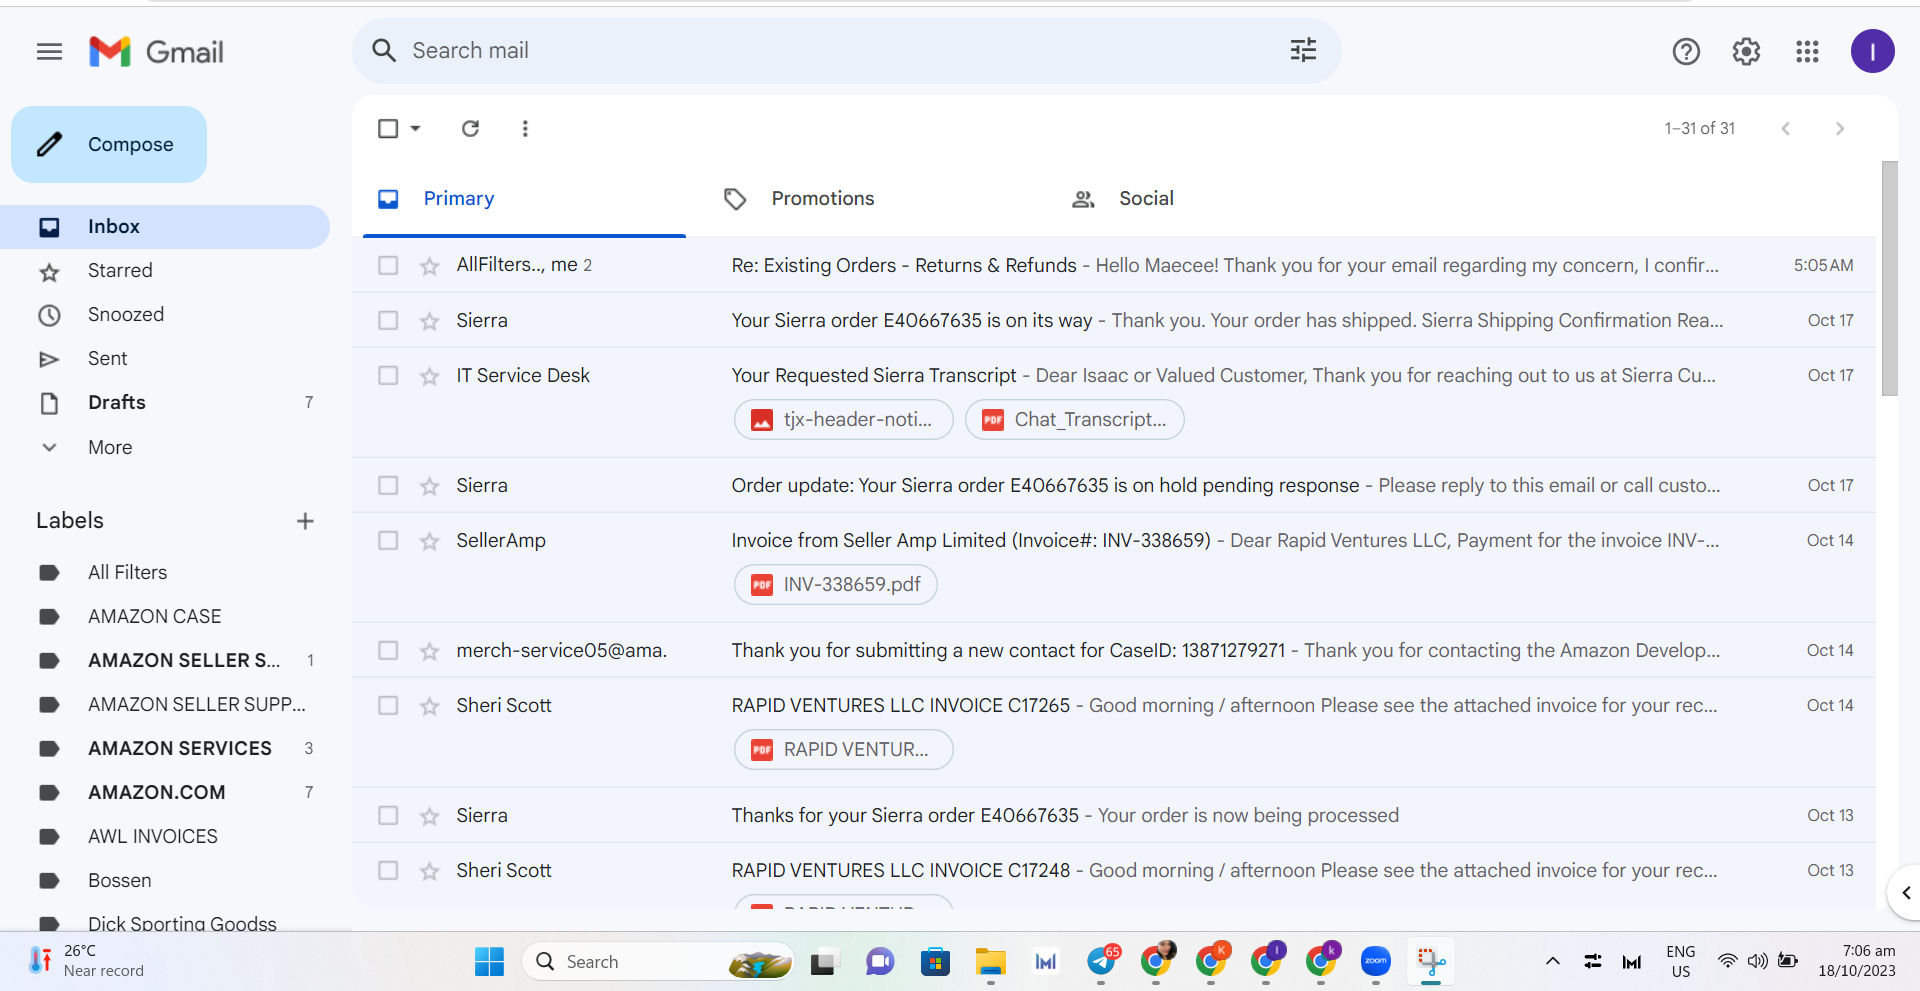
Task: Select the Sierra order on its way checkbox
Action: [x=388, y=320]
